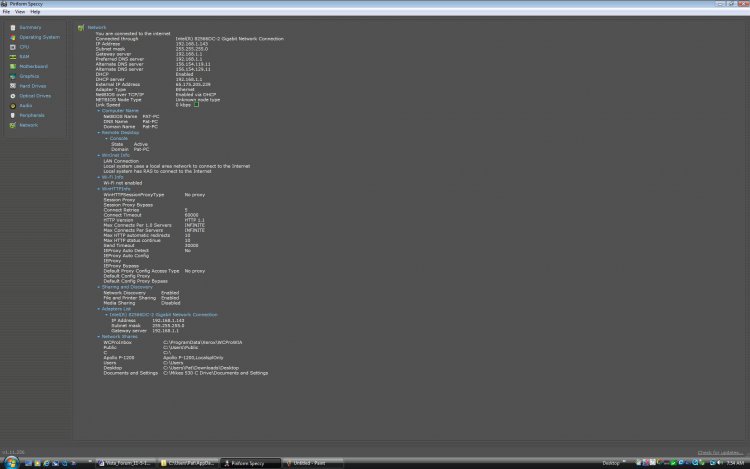Click the 'Wi-Fi not enabled' text
The height and width of the screenshot is (469, 750).
[122, 183]
